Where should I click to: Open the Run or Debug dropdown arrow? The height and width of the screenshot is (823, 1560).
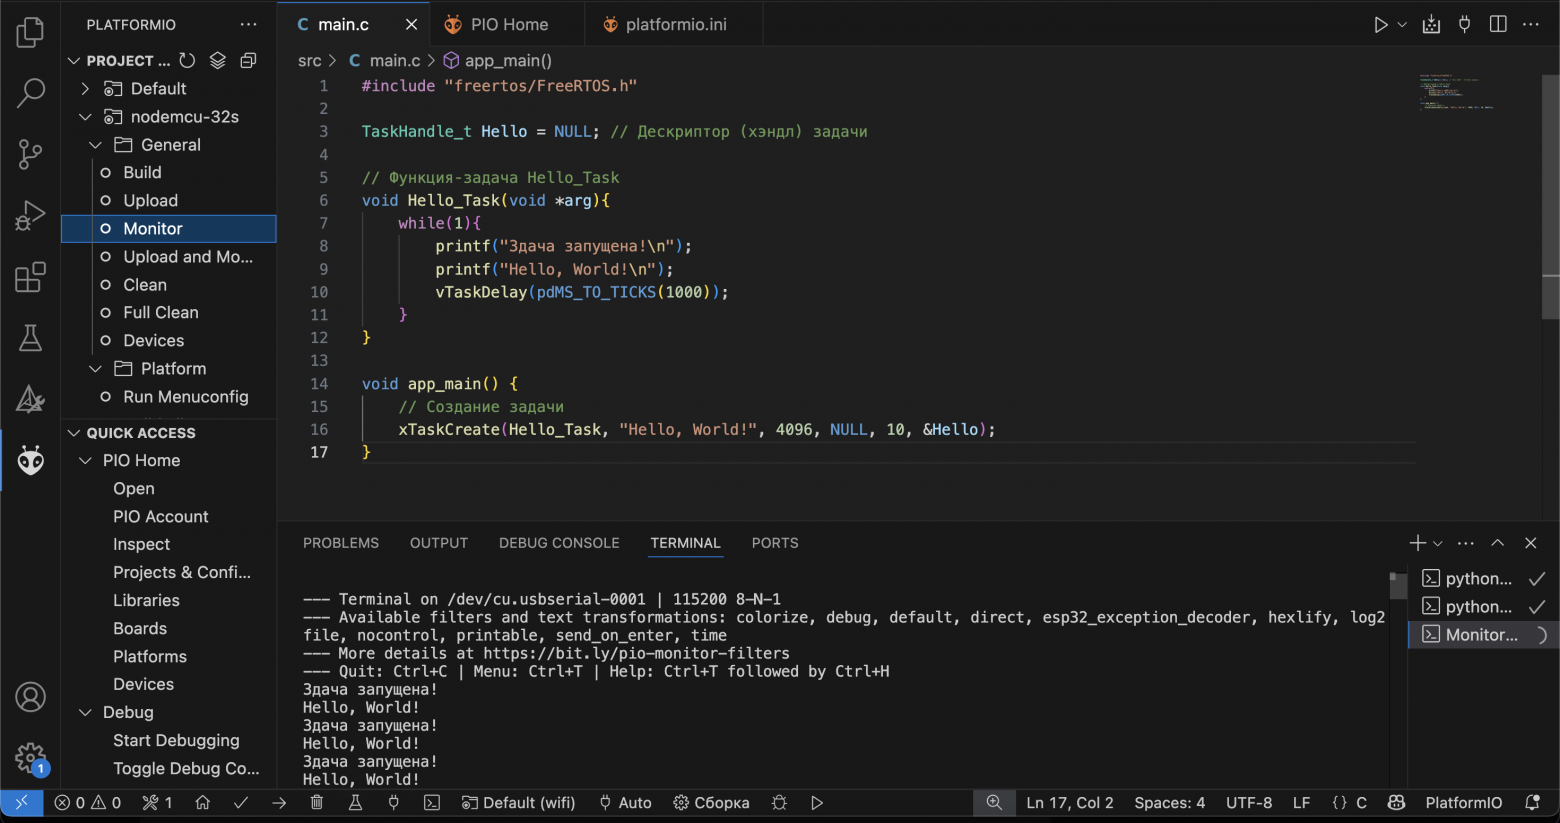[1402, 24]
